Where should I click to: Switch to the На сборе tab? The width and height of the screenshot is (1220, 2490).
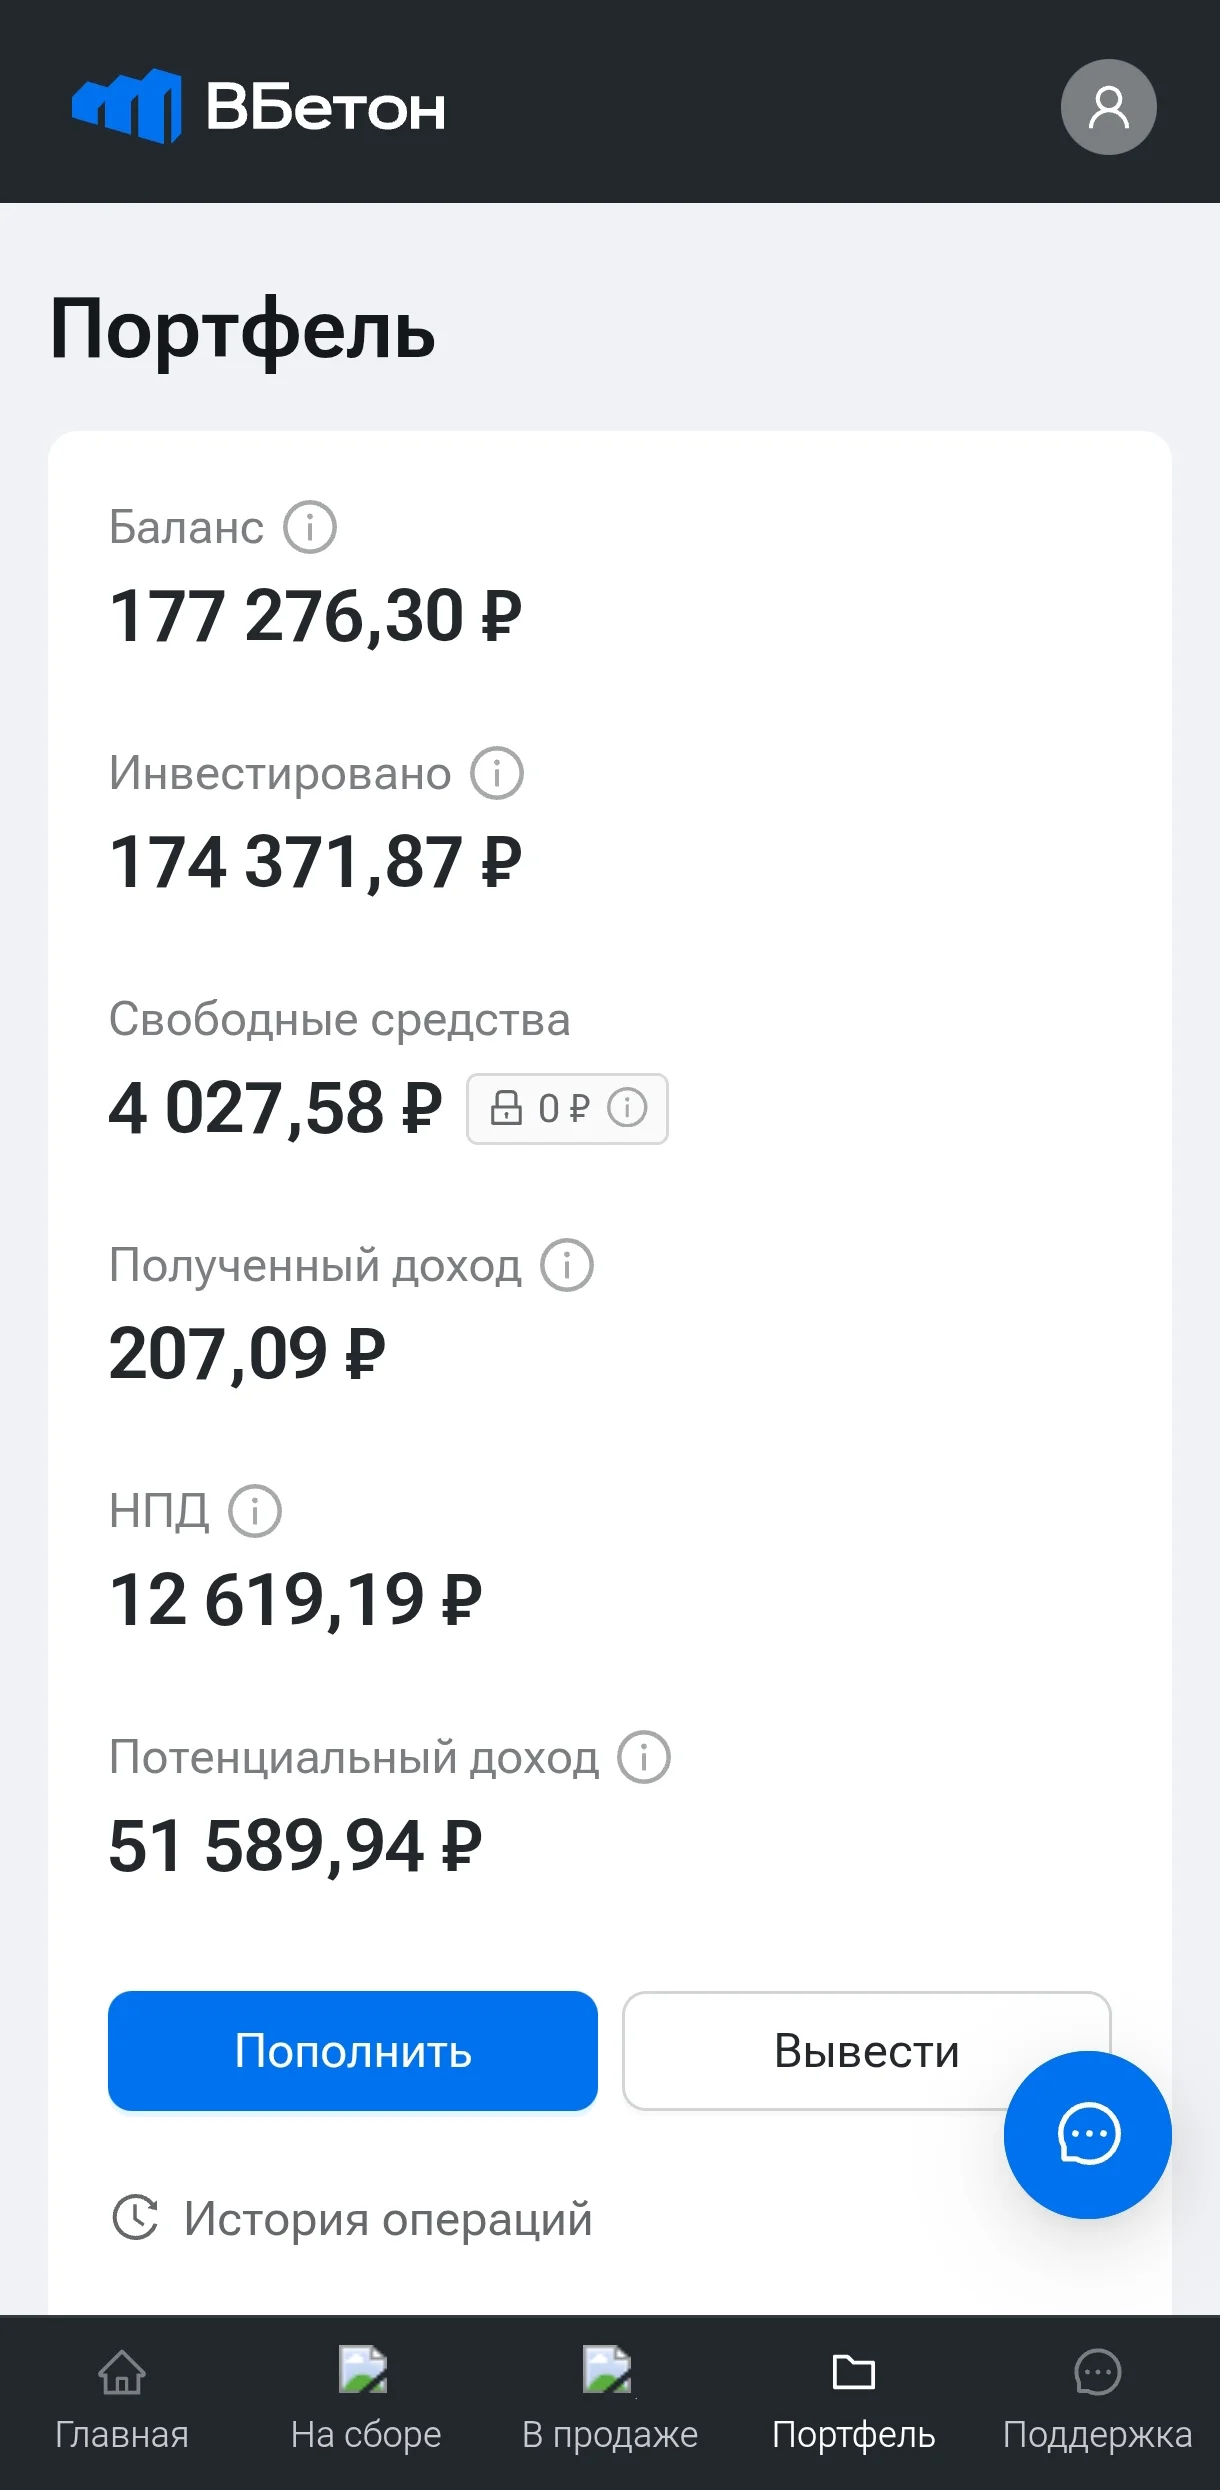(366, 2400)
